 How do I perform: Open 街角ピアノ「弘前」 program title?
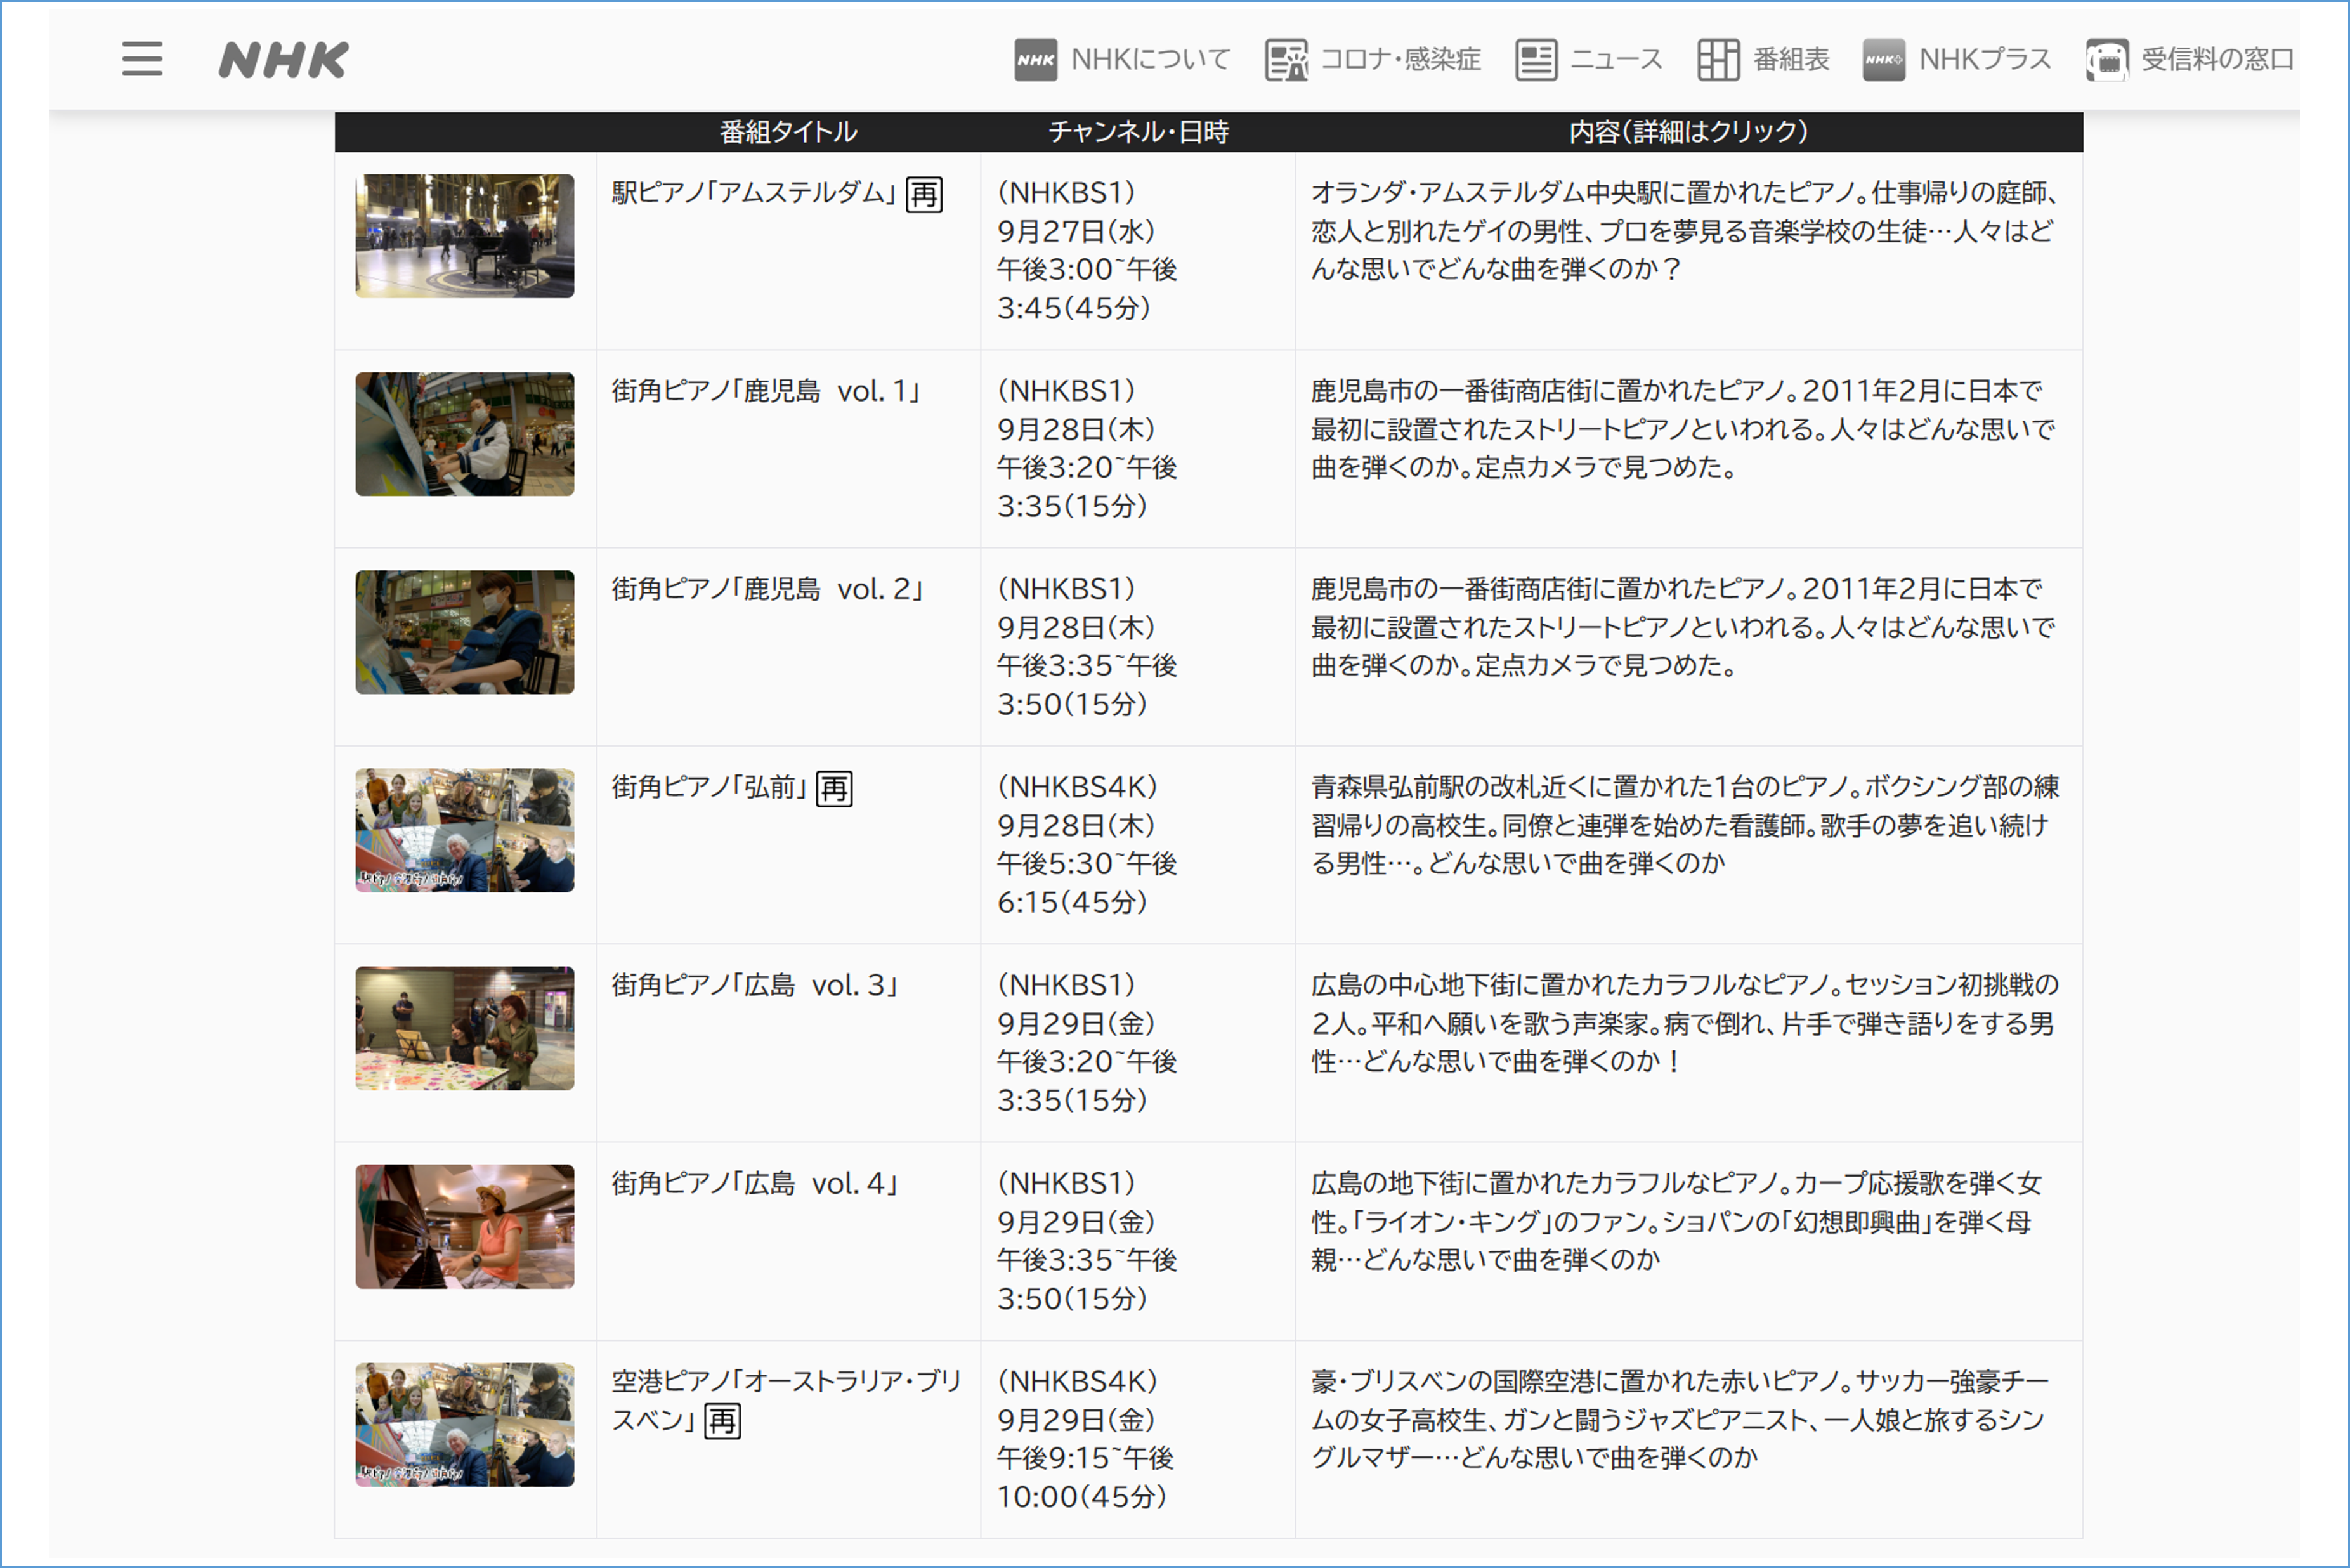point(709,787)
